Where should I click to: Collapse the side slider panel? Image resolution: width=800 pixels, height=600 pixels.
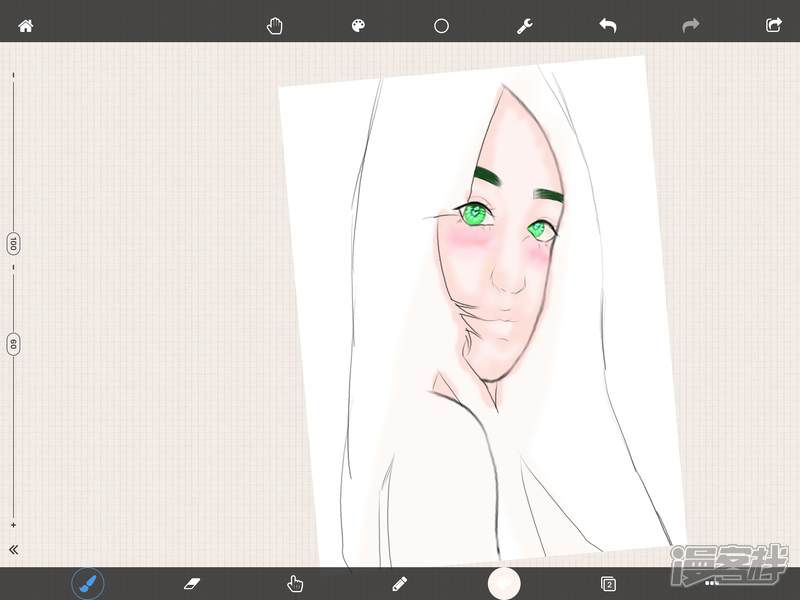(x=14, y=549)
